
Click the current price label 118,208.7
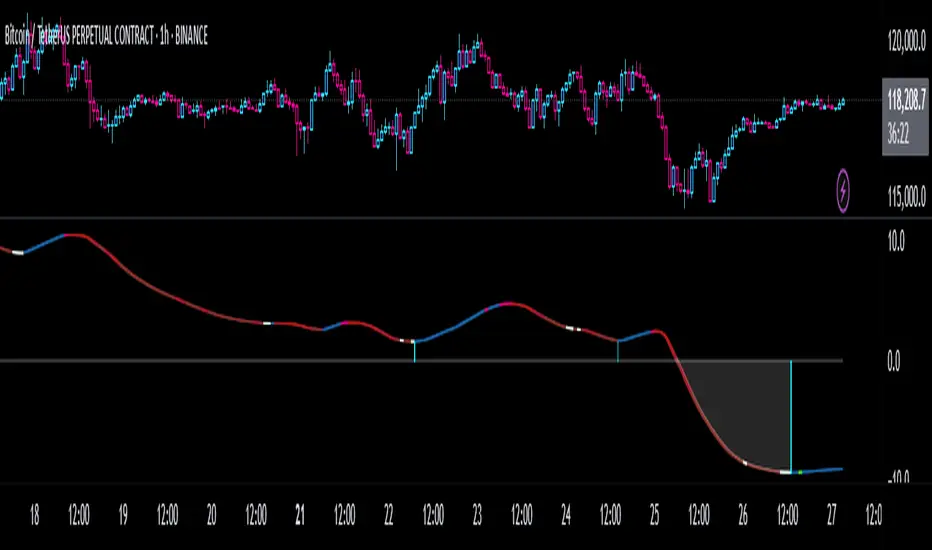point(906,100)
